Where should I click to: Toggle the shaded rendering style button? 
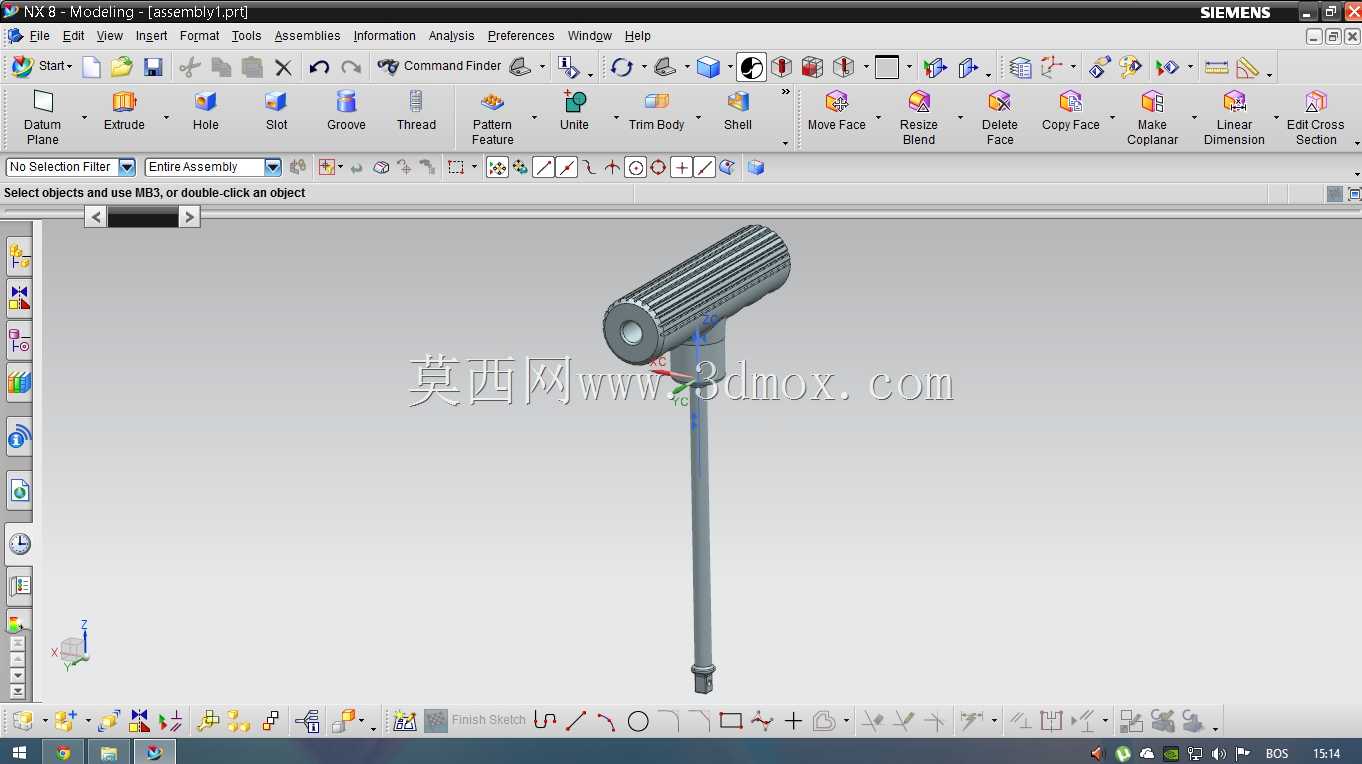[752, 67]
